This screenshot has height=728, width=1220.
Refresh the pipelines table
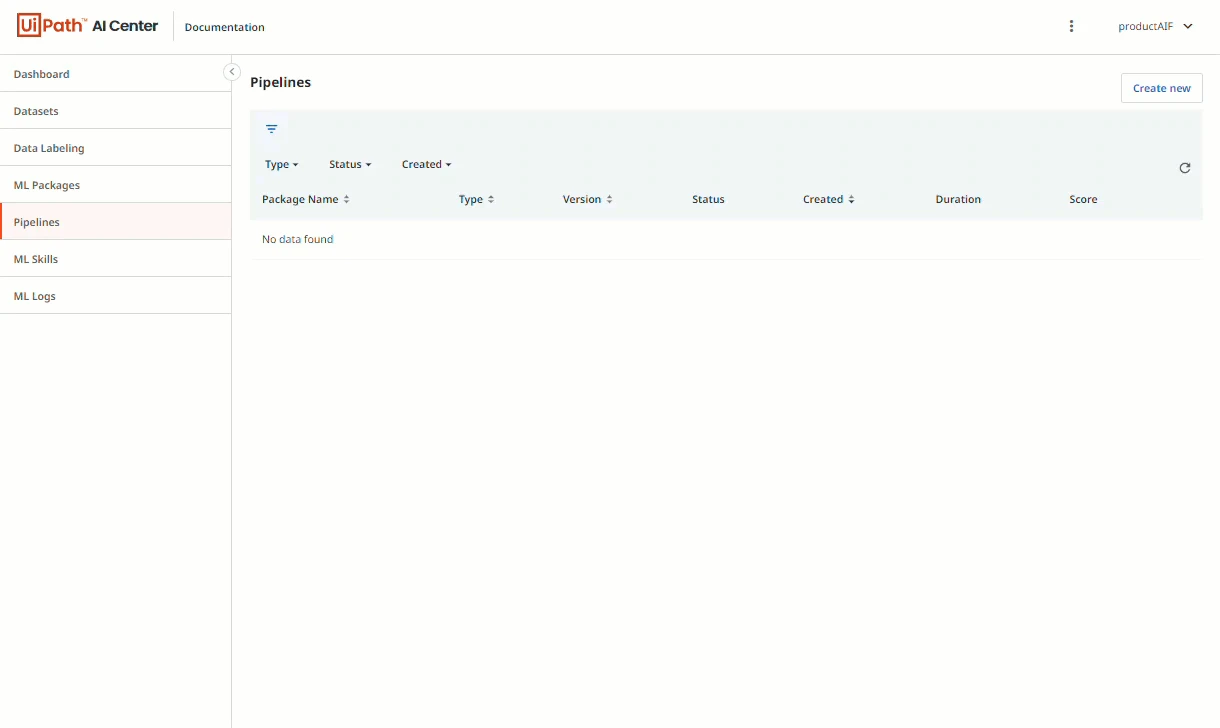click(1185, 168)
